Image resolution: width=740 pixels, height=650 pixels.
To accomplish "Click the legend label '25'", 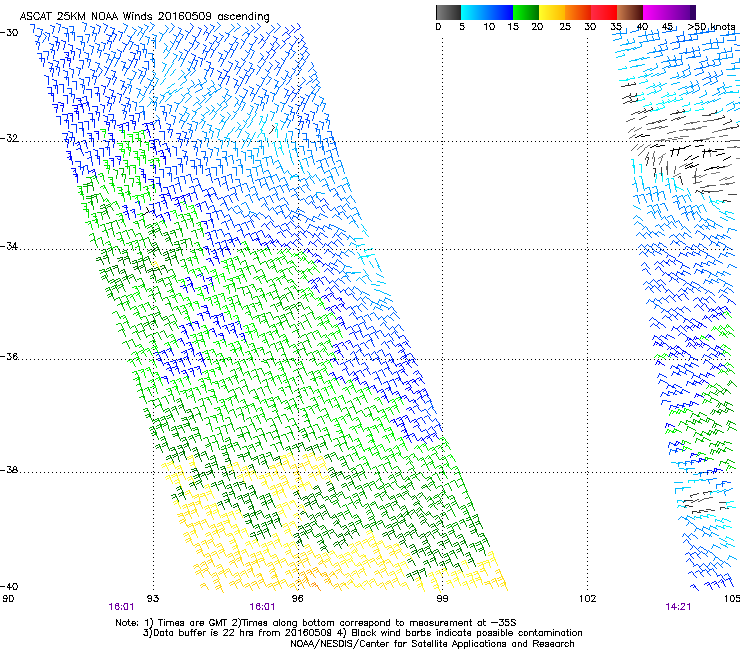I will 565,27.
